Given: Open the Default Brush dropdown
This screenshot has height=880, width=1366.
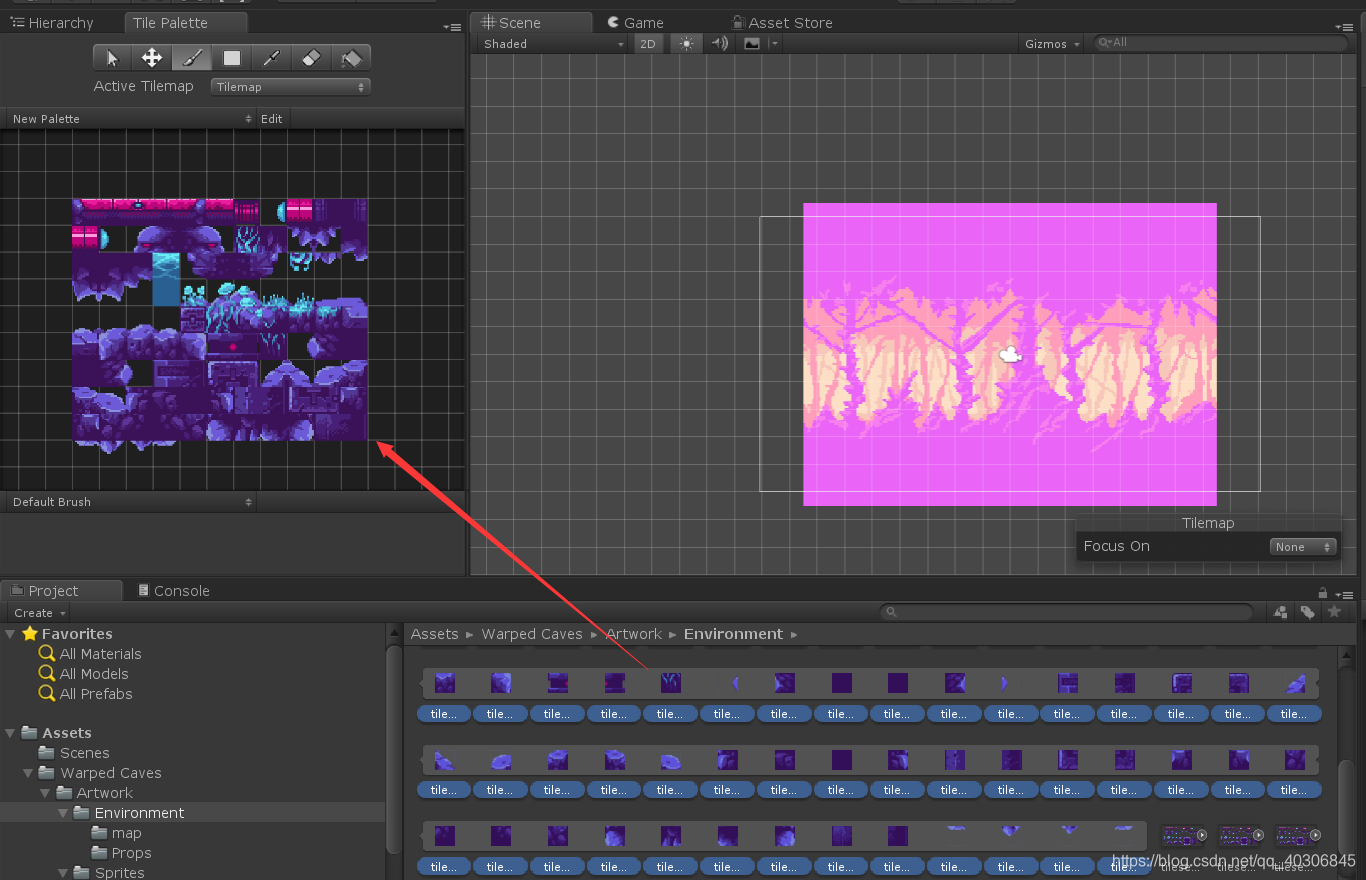Looking at the screenshot, I should pyautogui.click(x=131, y=502).
